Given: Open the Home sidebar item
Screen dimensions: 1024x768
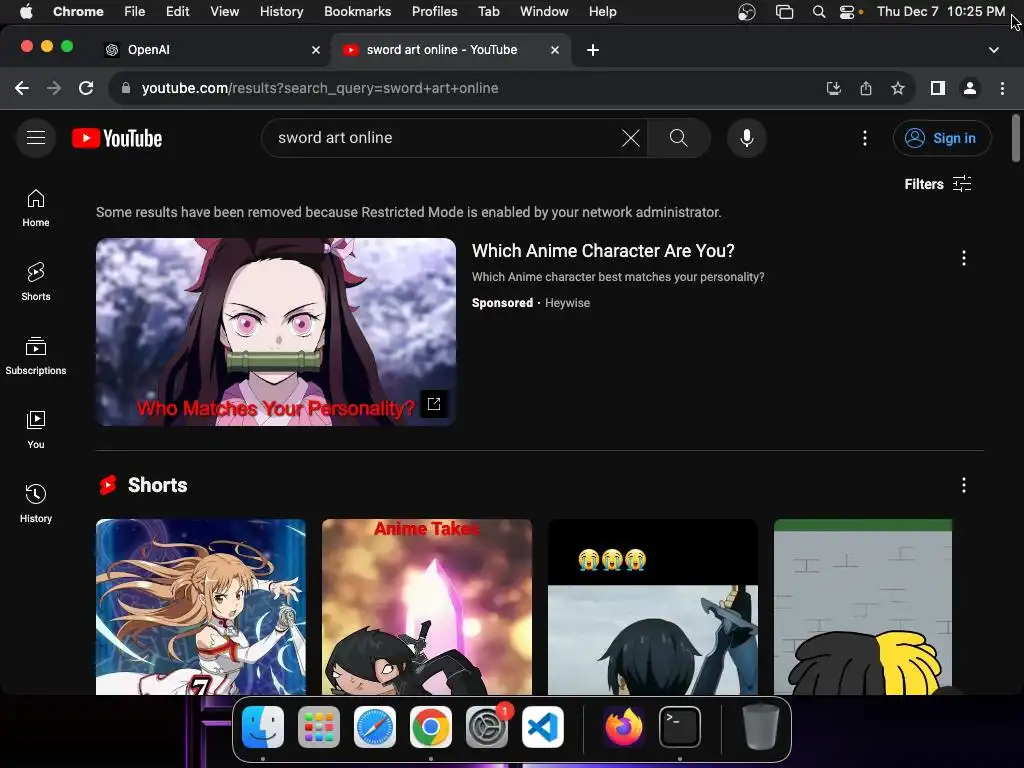Looking at the screenshot, I should coord(36,208).
